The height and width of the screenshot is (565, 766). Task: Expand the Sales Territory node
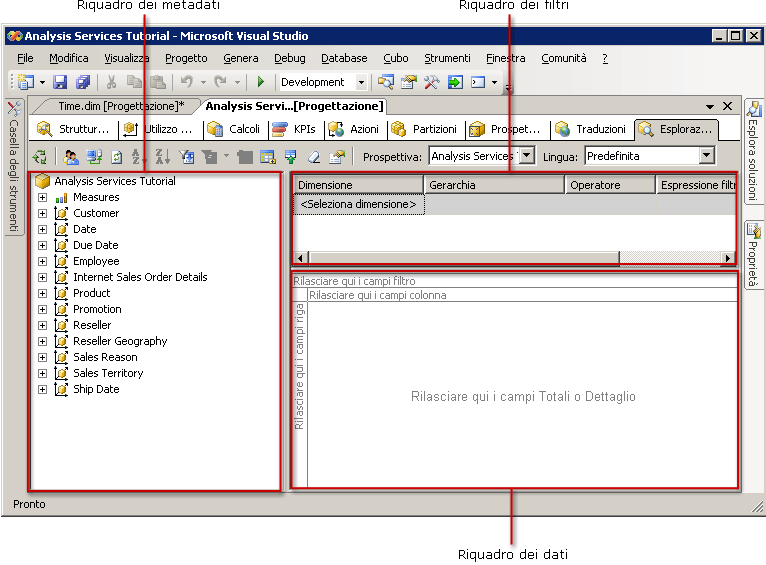click(x=42, y=373)
